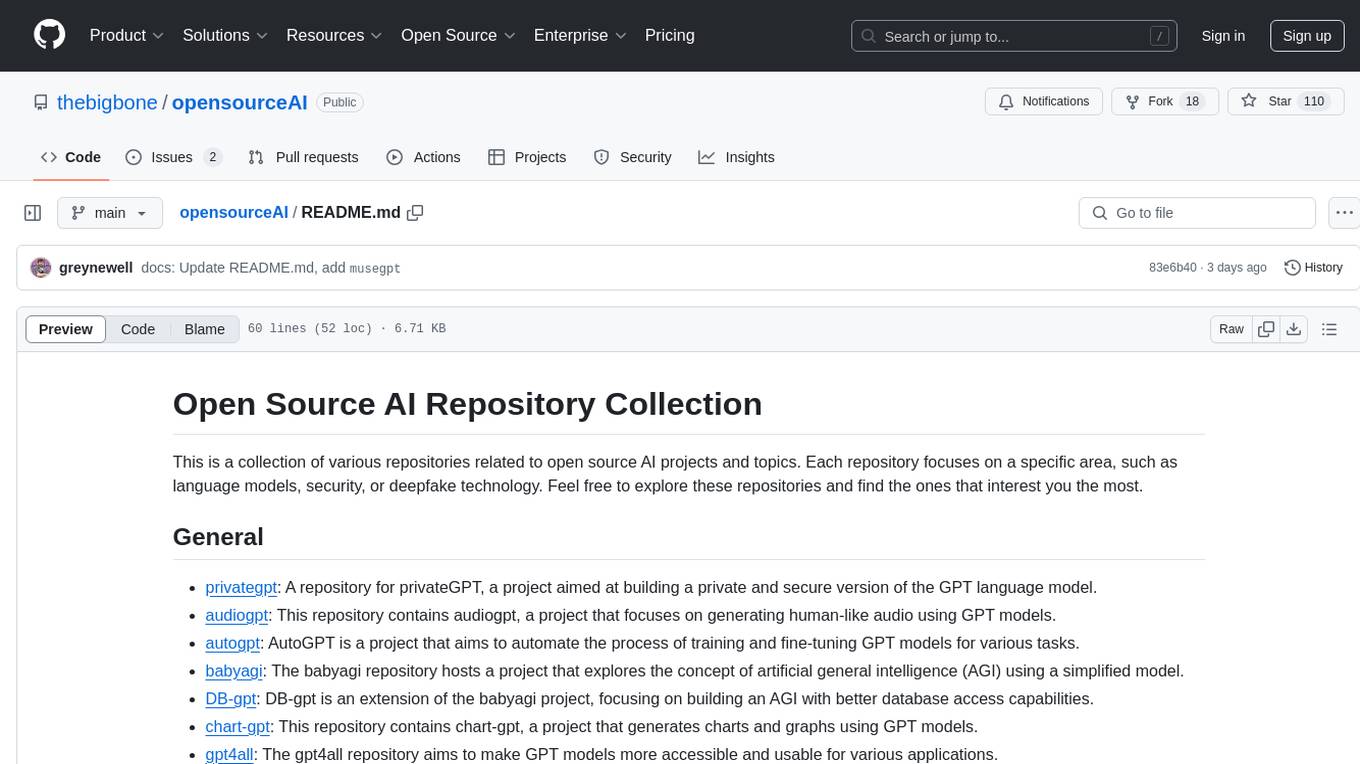
Task: Expand the Open Source menu
Action: coord(458,36)
